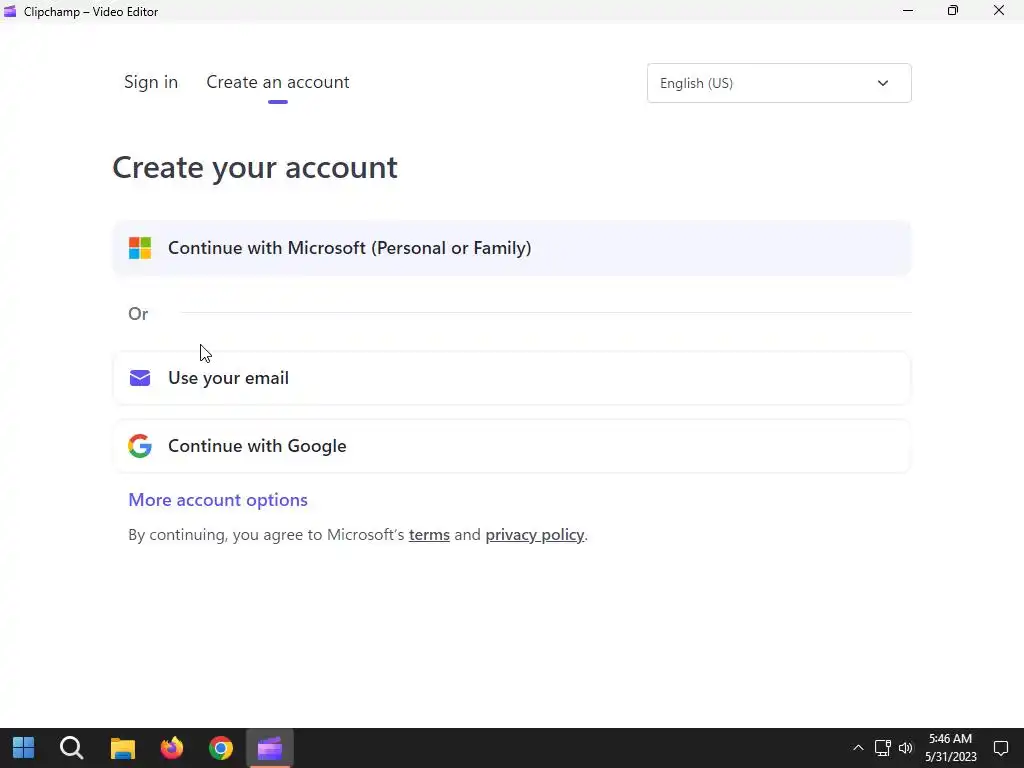This screenshot has width=1024, height=768.
Task: Click the Clipchamp taskbar icon
Action: pos(270,748)
